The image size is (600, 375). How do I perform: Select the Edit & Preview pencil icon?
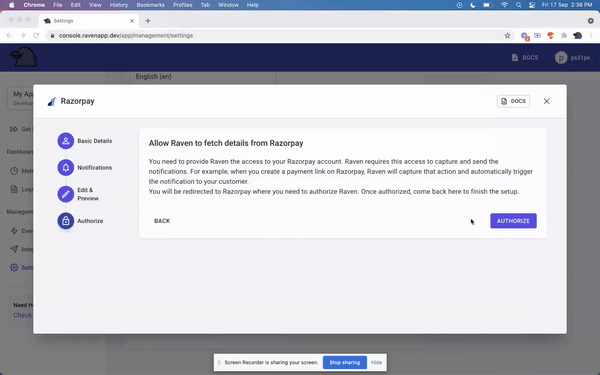[66, 194]
